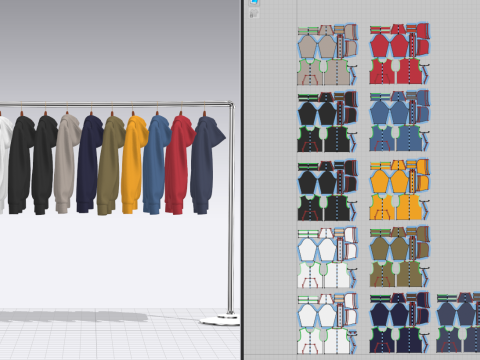
Task: Select the black pattern set beside the blue set
Action: pyautogui.click(x=327, y=122)
